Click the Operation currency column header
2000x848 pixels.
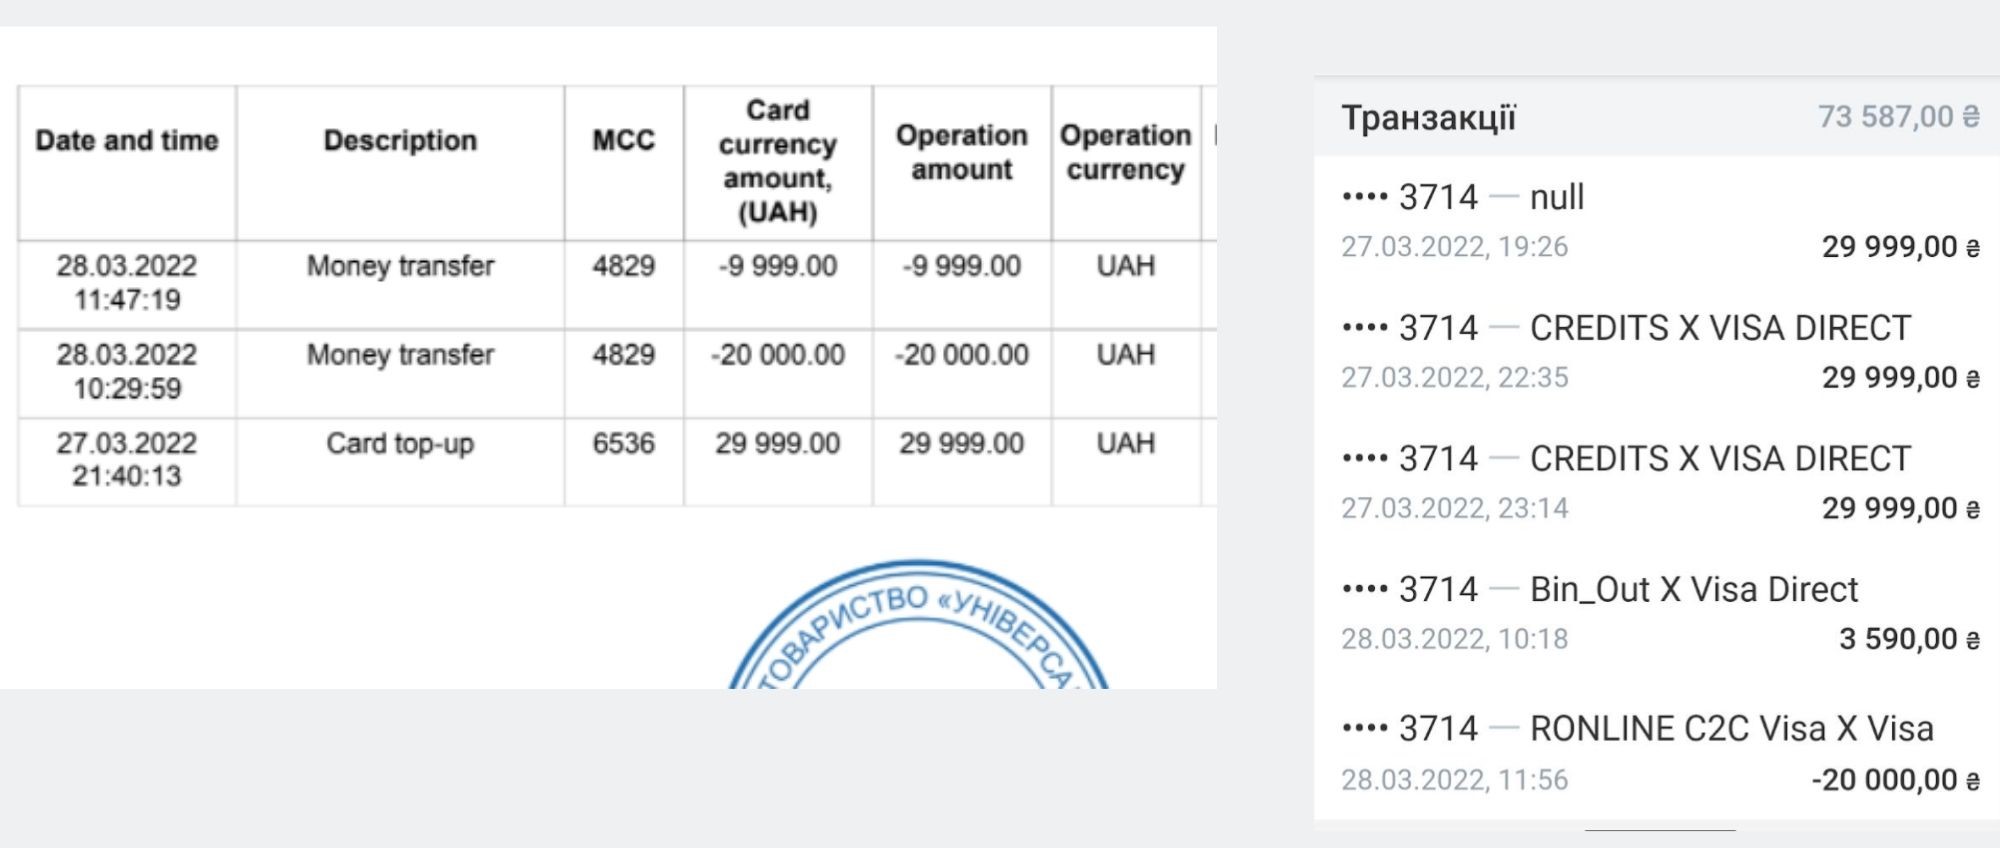pos(1126,152)
